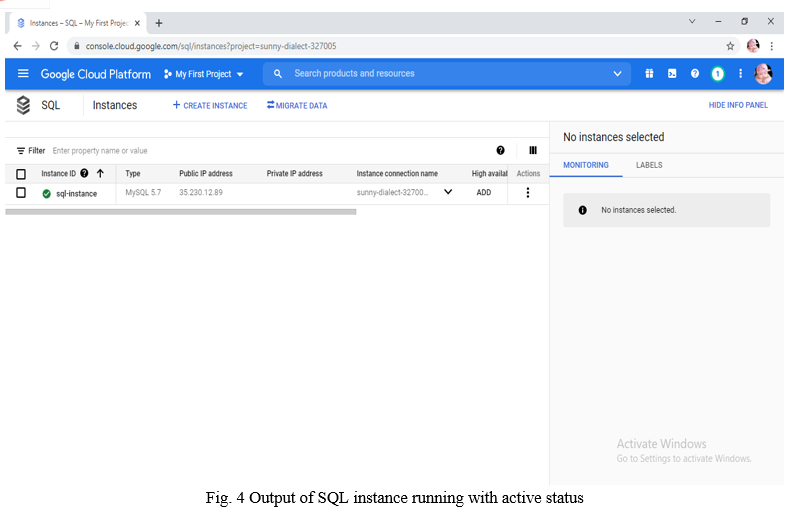Click the High availability column header
Viewport: 791px width, 514px height.
coord(489,174)
